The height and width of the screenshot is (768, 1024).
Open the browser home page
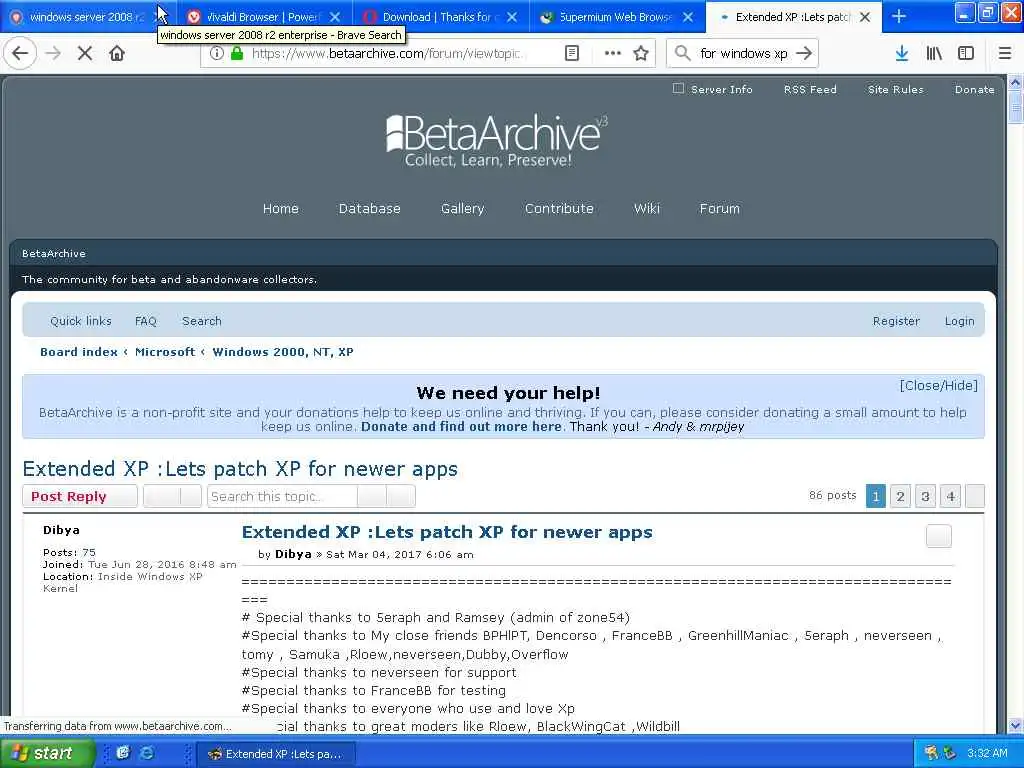[117, 53]
